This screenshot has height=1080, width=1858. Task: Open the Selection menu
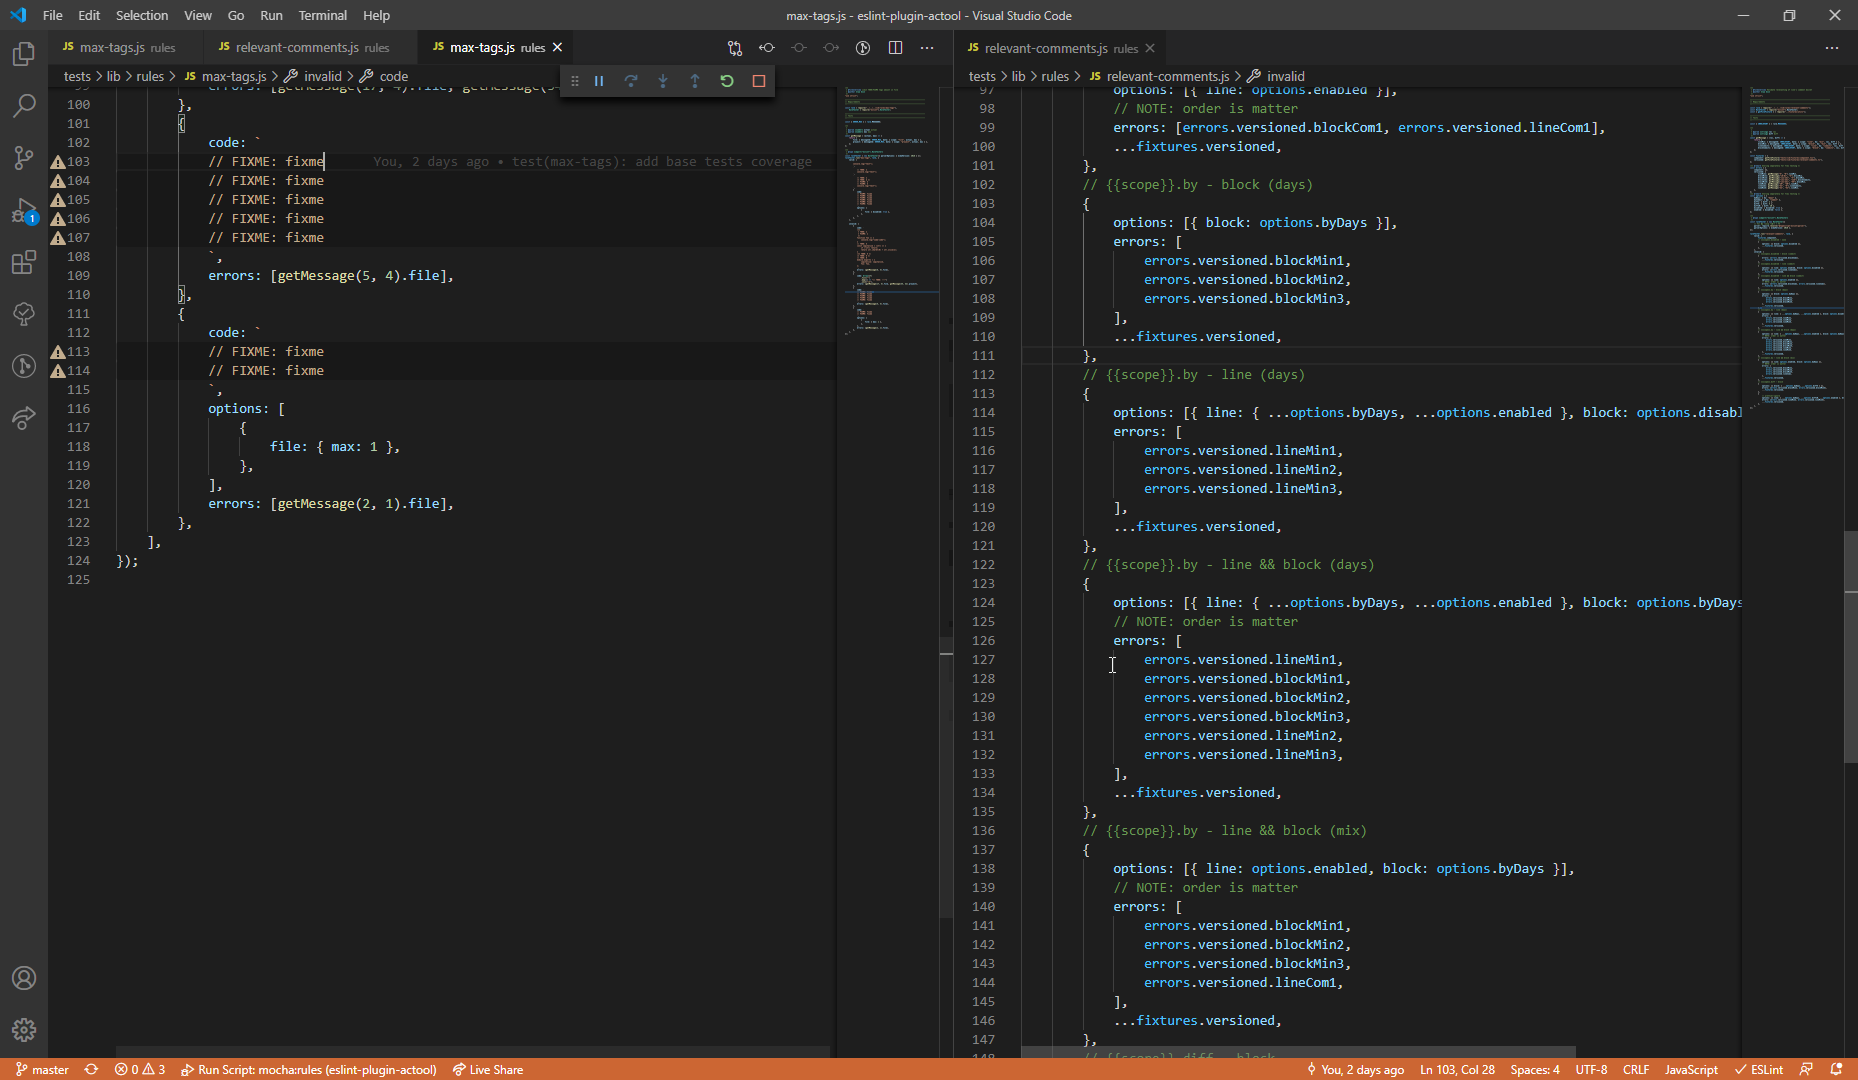142,15
